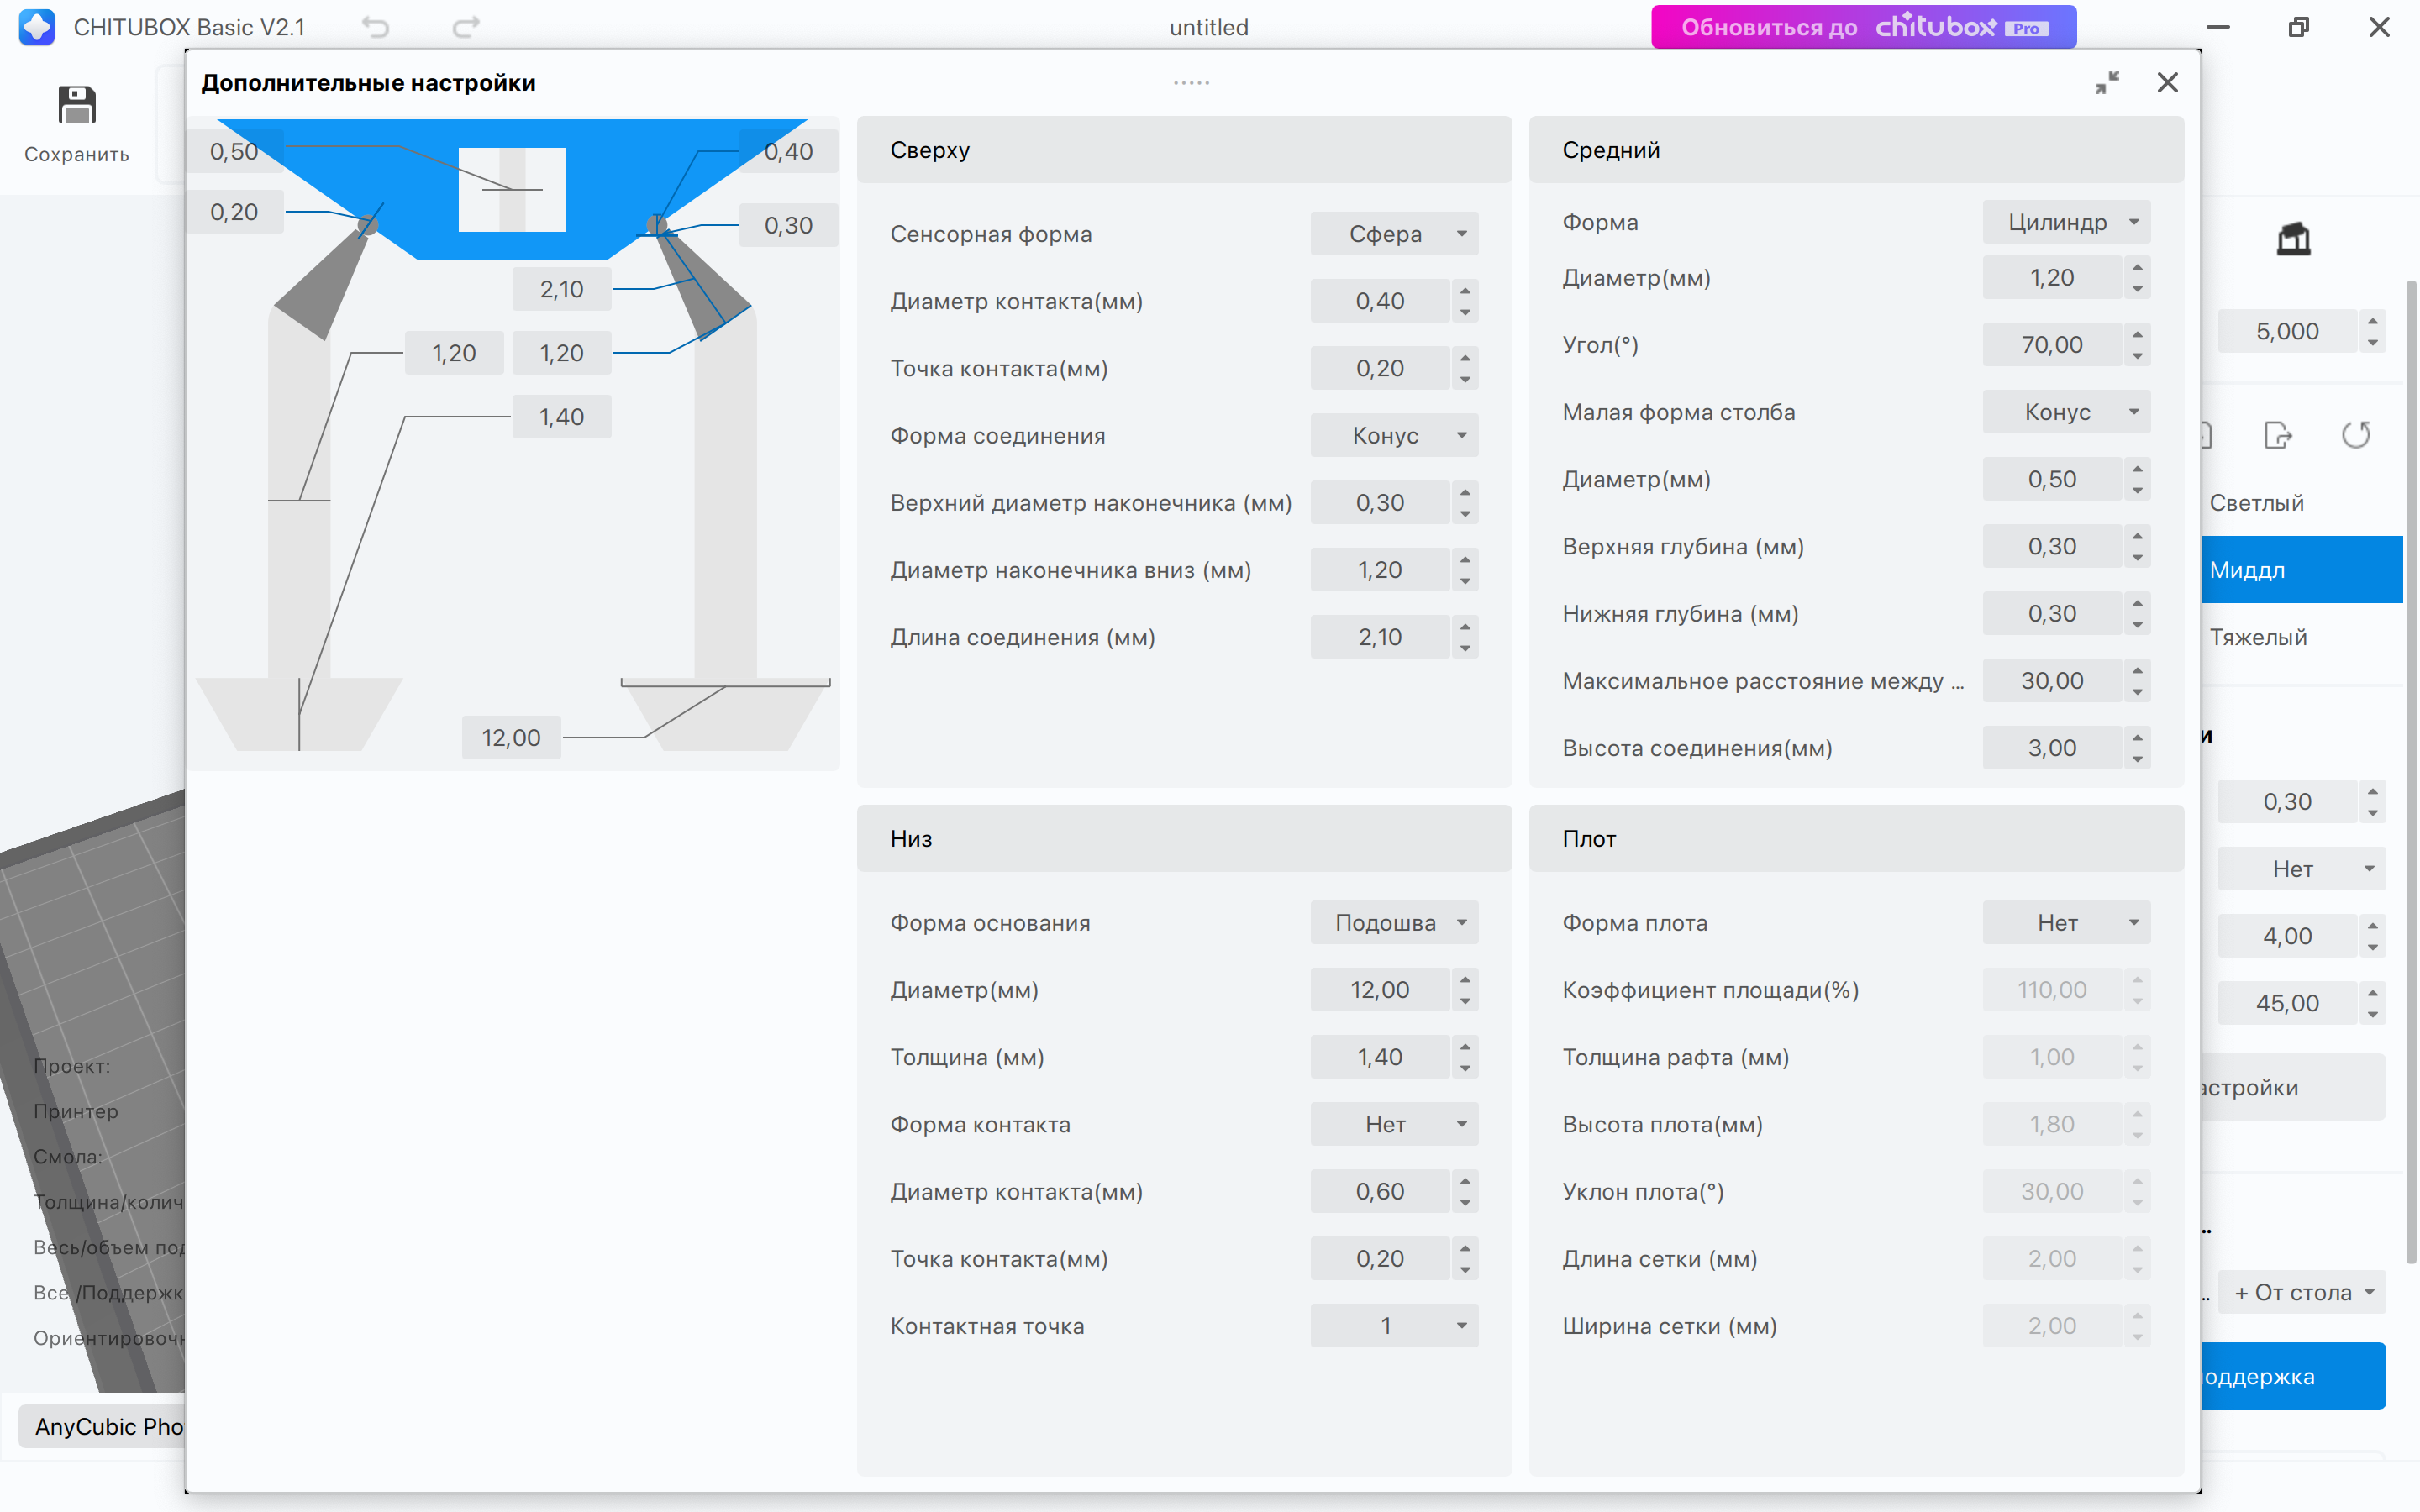Shrink dialog with the collapse arrows icon

coord(2107,82)
